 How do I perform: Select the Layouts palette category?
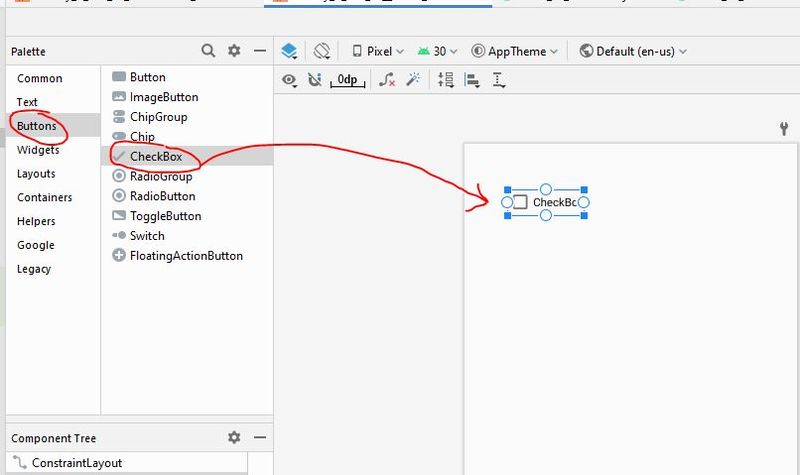pyautogui.click(x=36, y=174)
